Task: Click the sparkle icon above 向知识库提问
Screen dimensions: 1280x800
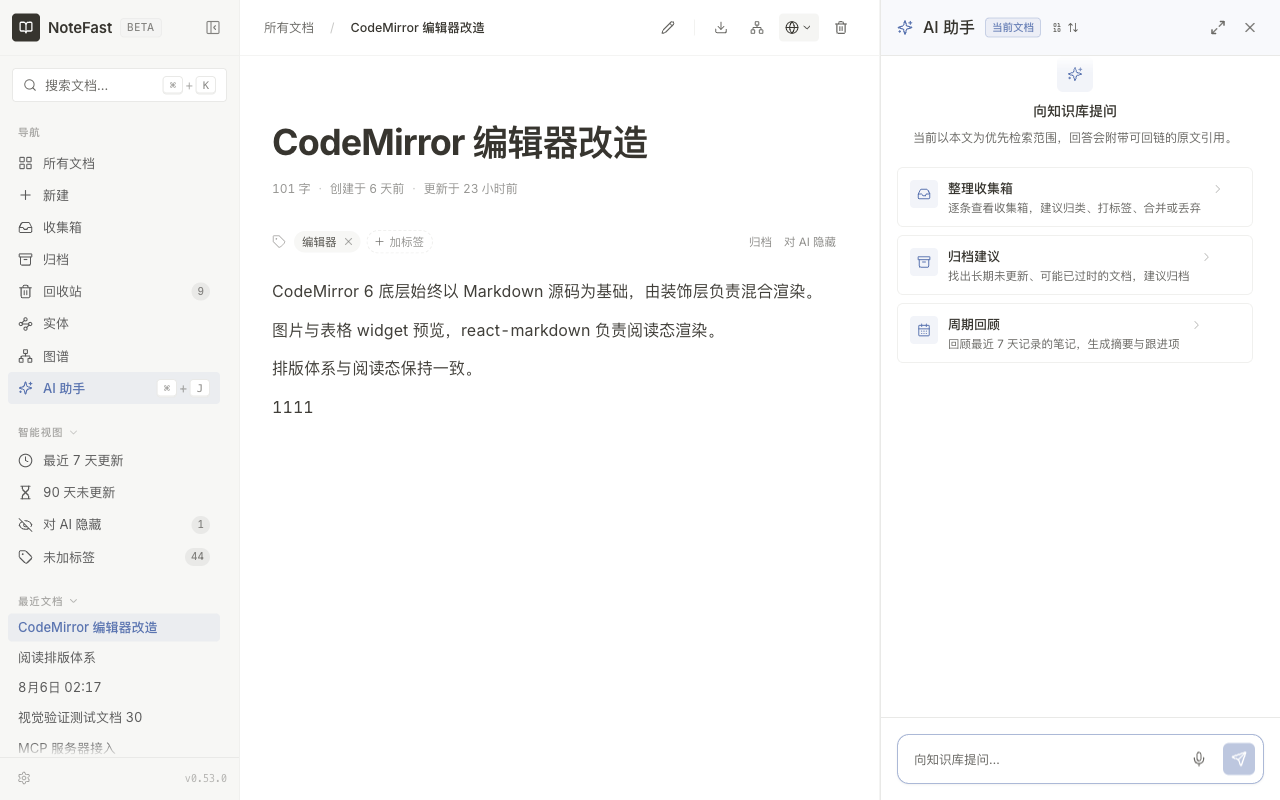Action: pos(1075,74)
